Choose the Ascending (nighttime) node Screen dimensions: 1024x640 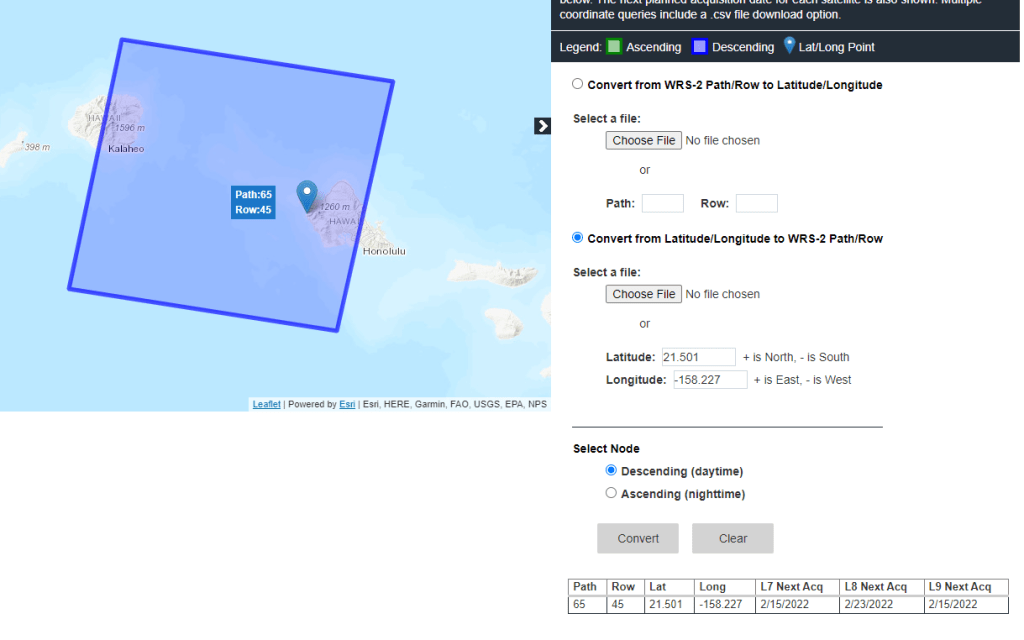(611, 493)
